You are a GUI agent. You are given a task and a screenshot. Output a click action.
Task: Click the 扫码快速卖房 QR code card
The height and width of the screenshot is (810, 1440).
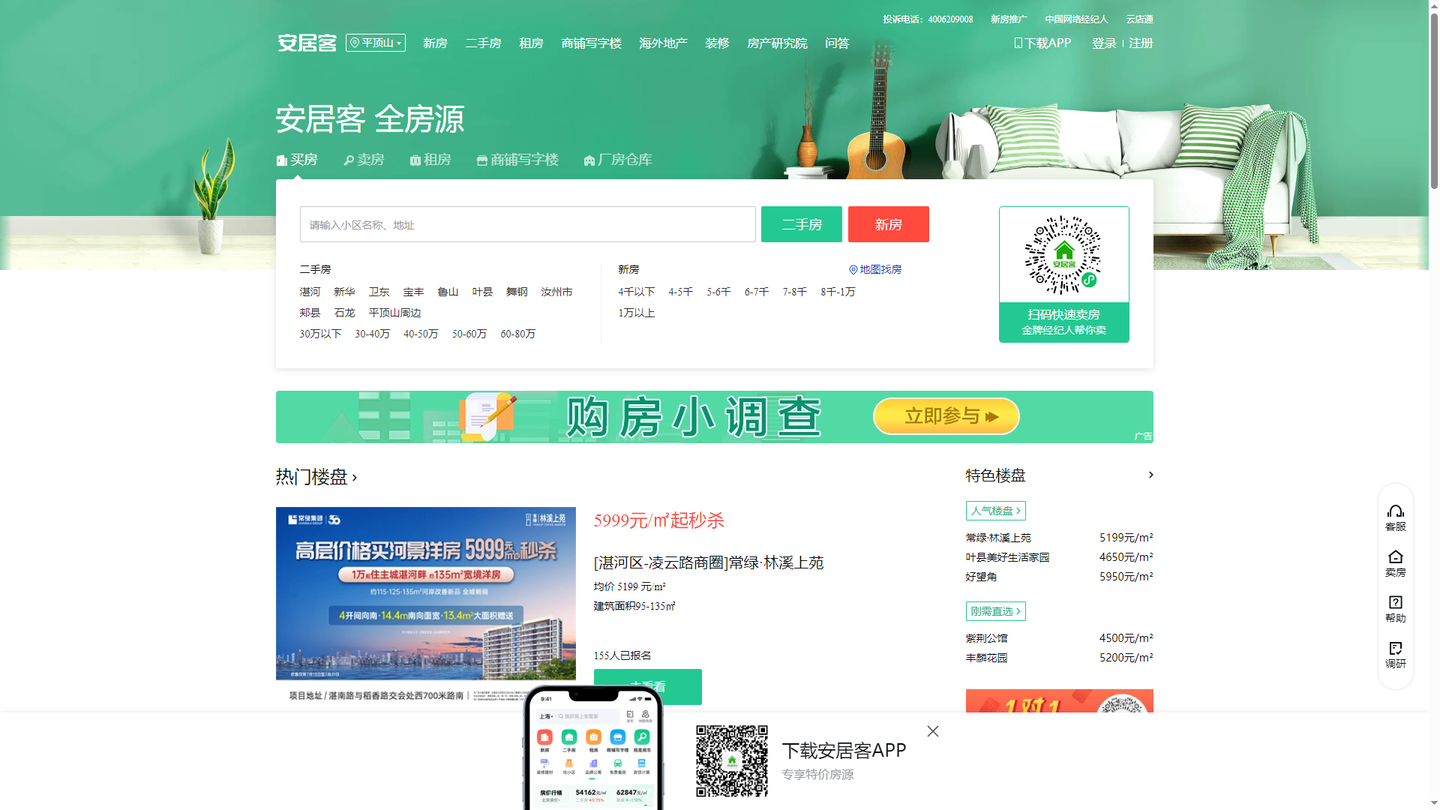click(1064, 274)
